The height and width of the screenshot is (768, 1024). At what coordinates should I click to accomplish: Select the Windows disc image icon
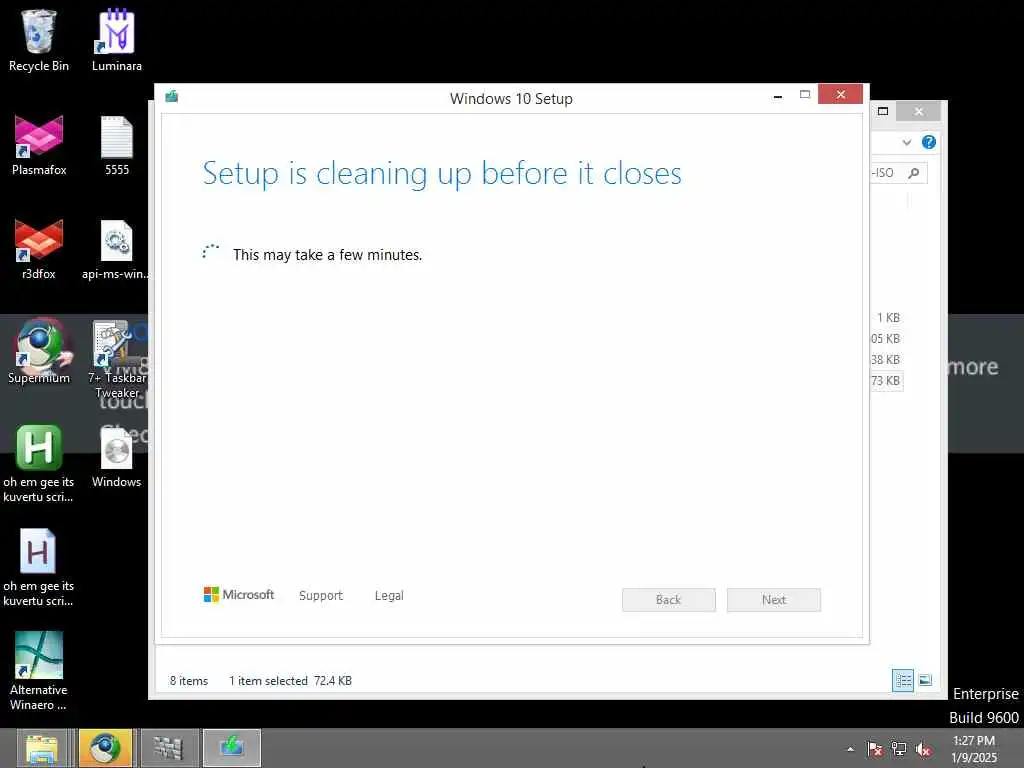(116, 456)
